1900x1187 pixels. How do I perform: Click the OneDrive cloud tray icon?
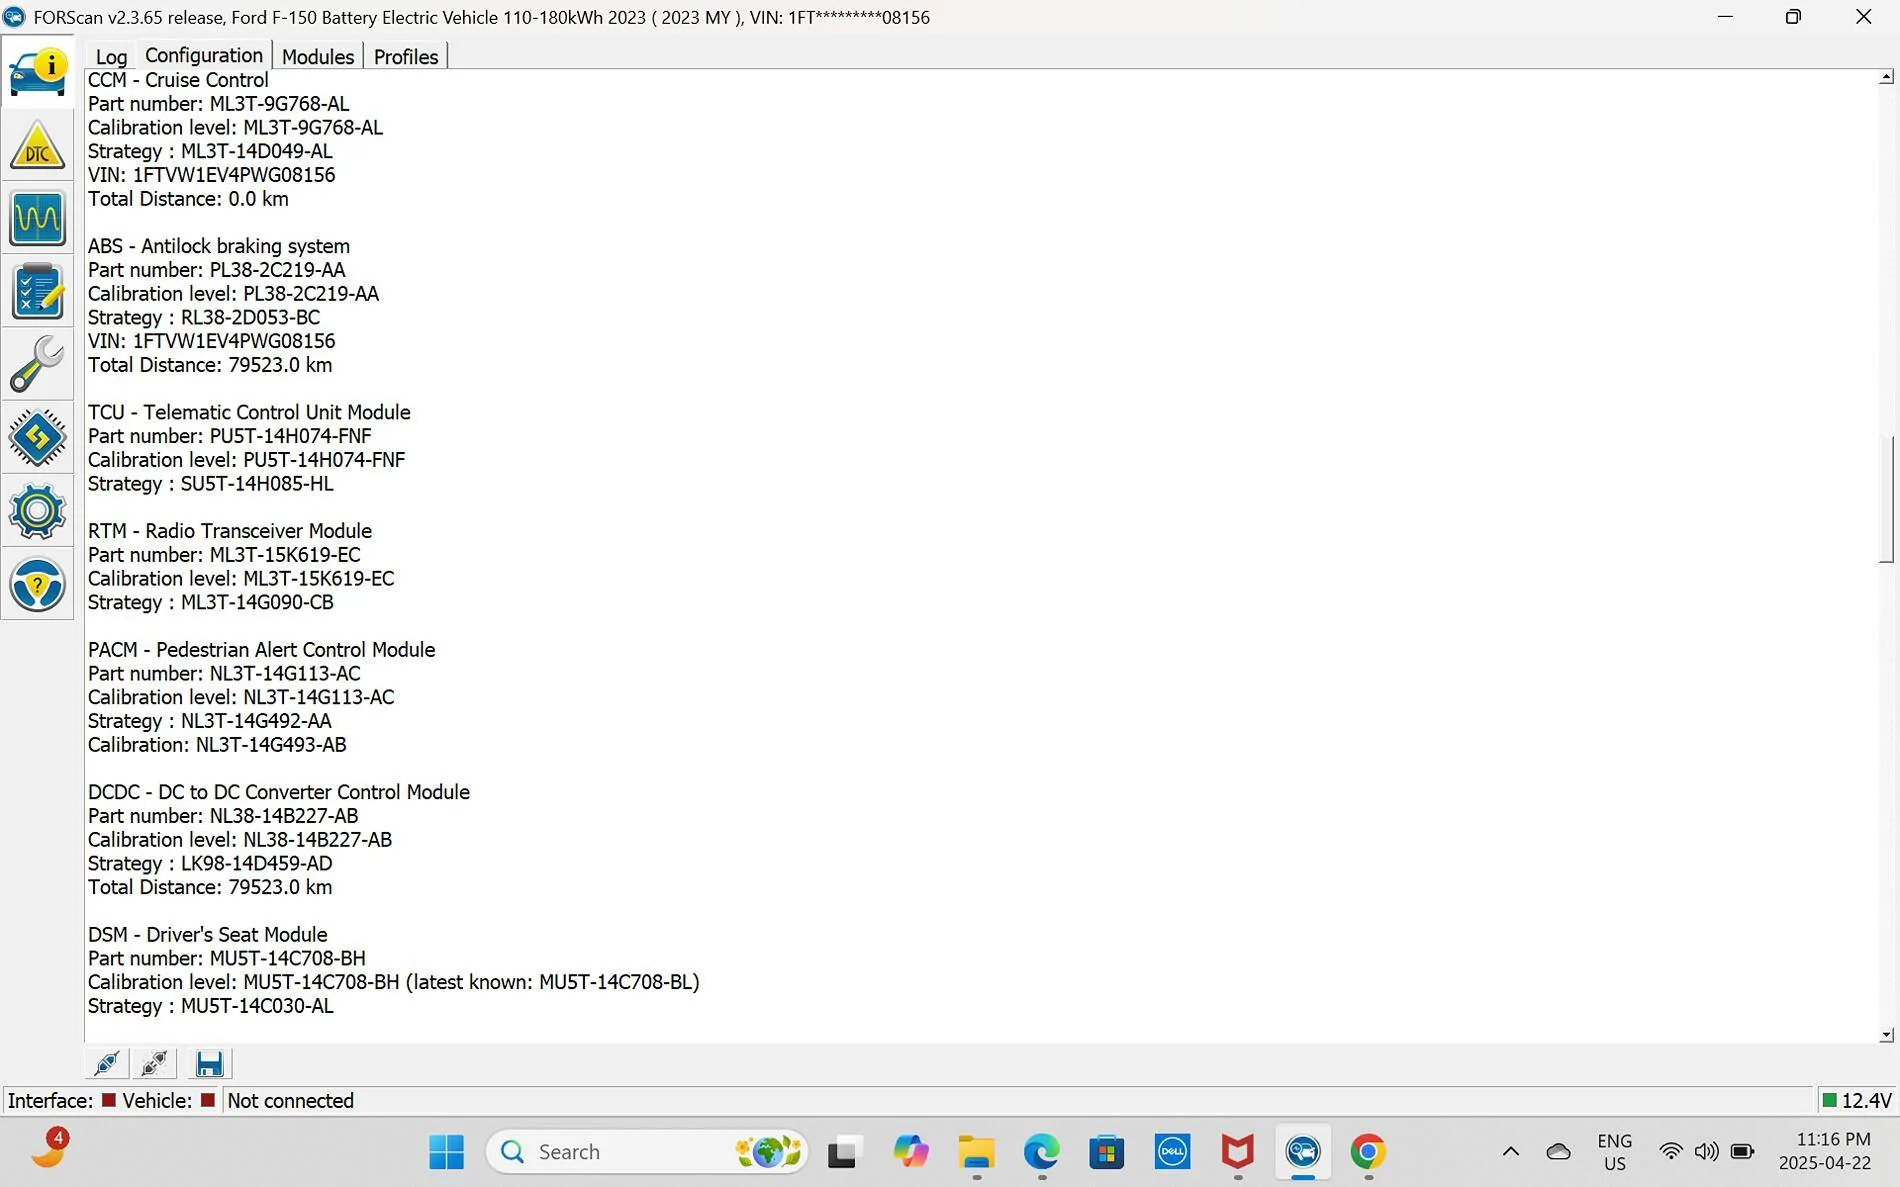click(x=1558, y=1152)
